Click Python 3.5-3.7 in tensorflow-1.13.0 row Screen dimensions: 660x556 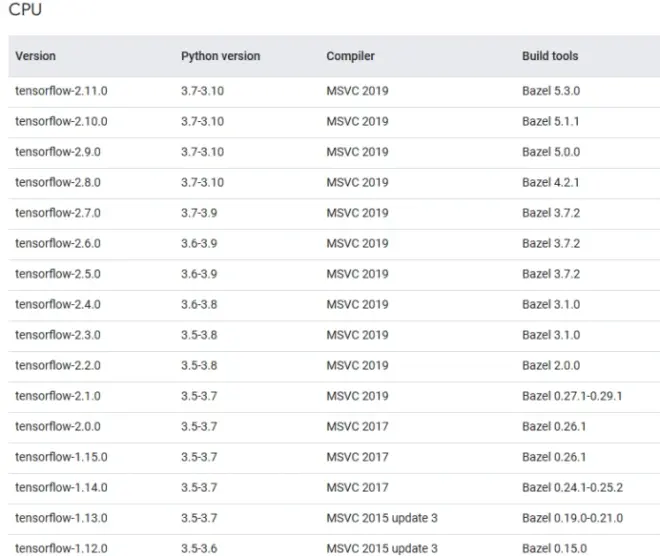pos(199,518)
